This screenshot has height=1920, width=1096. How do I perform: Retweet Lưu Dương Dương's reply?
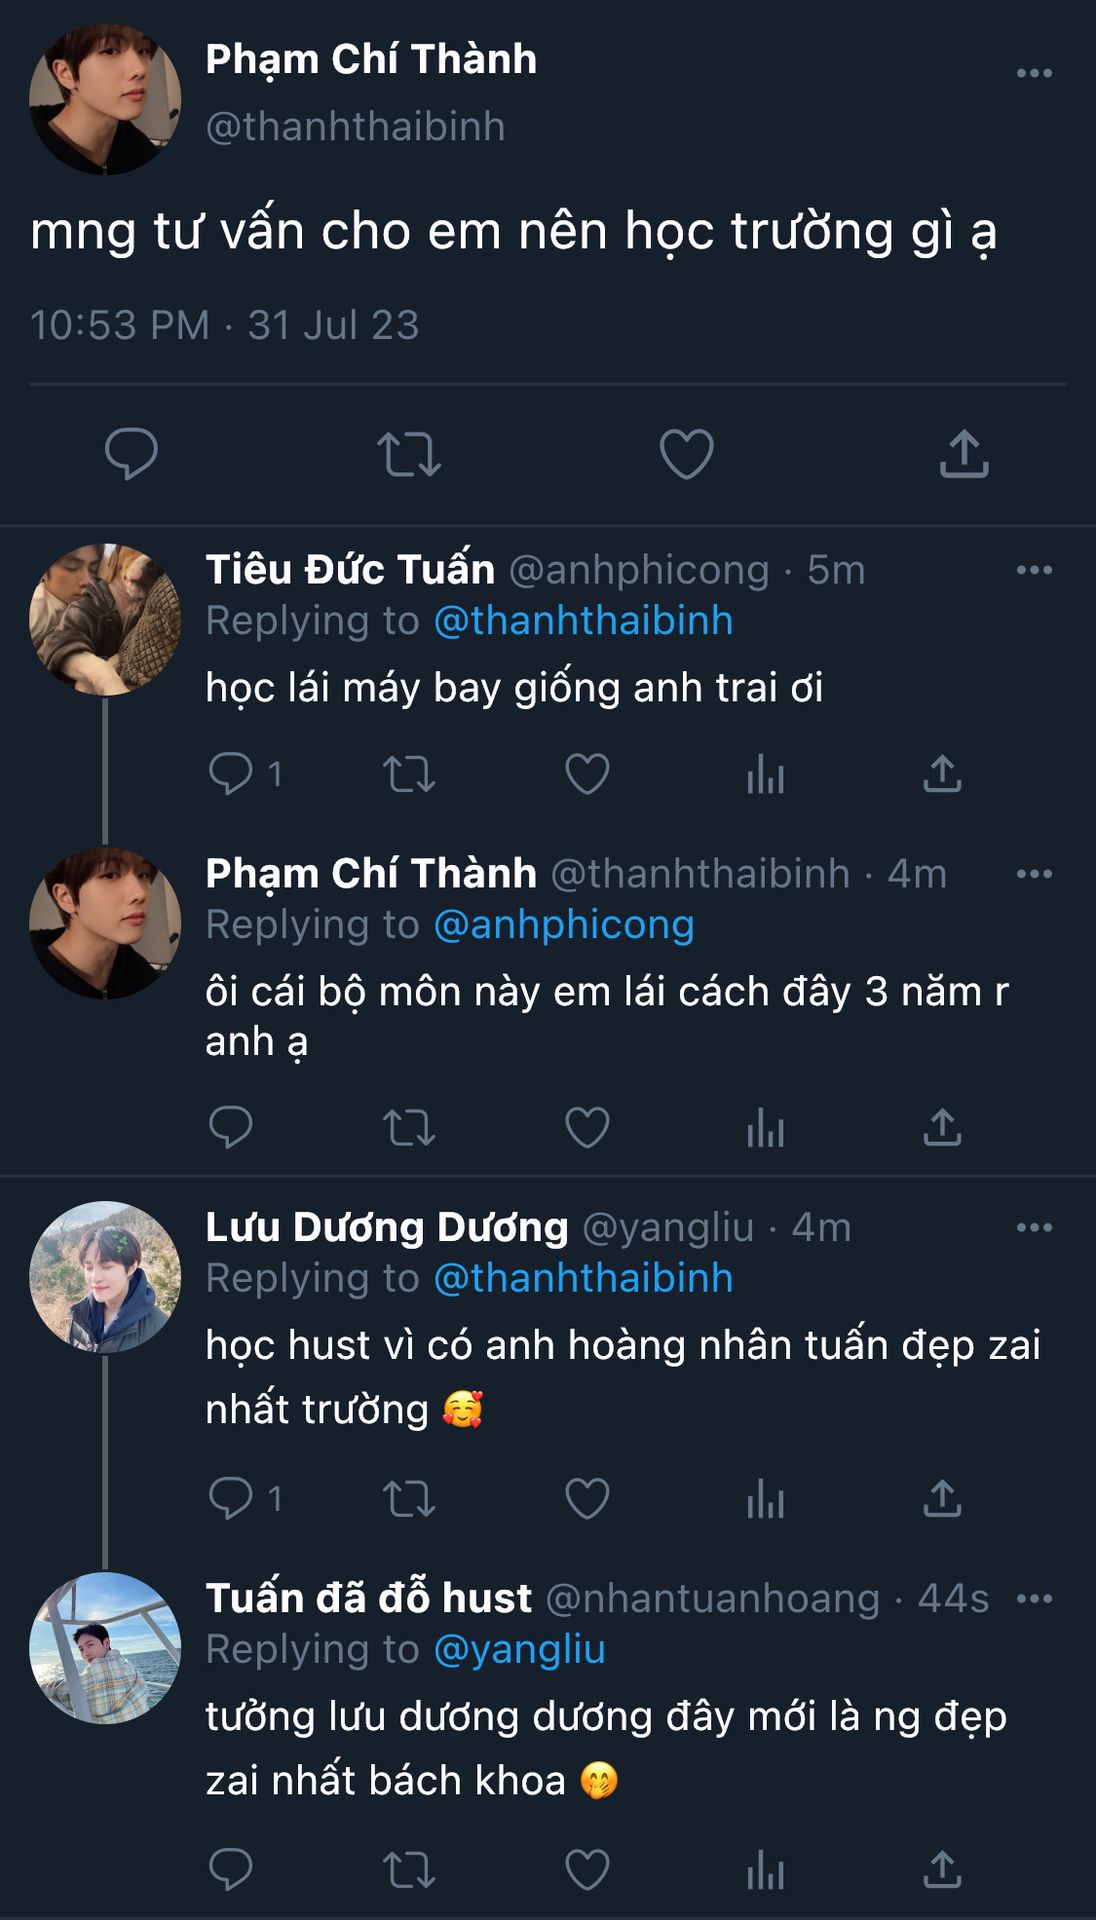(409, 1498)
